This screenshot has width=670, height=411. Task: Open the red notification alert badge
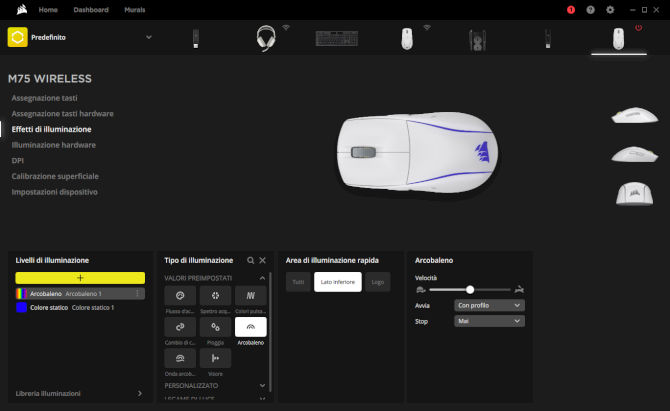[x=571, y=9]
